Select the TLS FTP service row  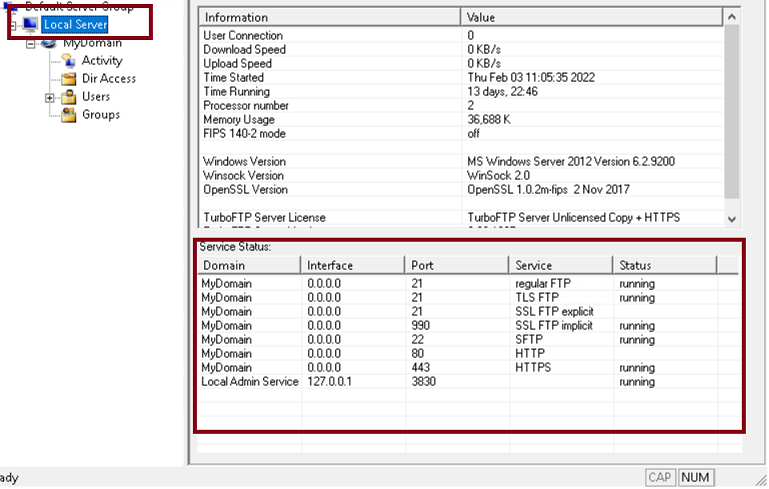(x=468, y=298)
